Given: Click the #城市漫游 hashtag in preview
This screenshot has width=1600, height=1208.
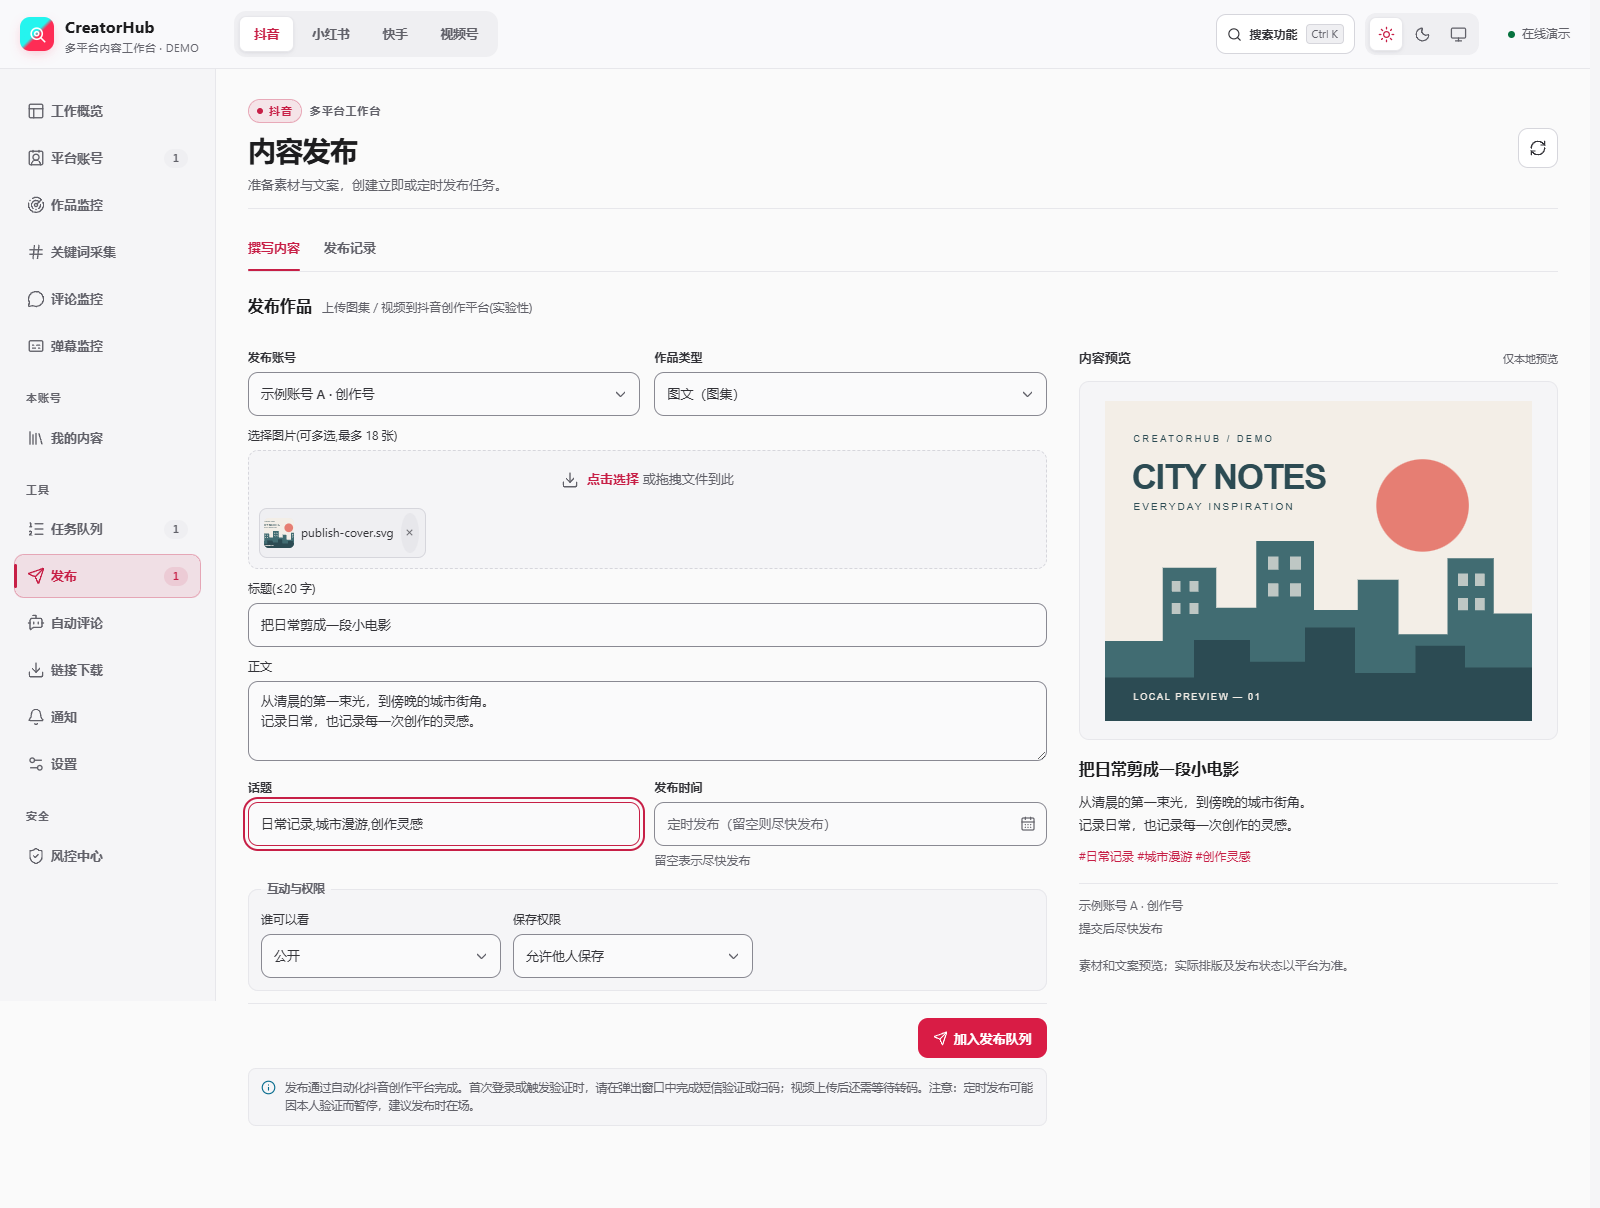Looking at the screenshot, I should 1165,857.
